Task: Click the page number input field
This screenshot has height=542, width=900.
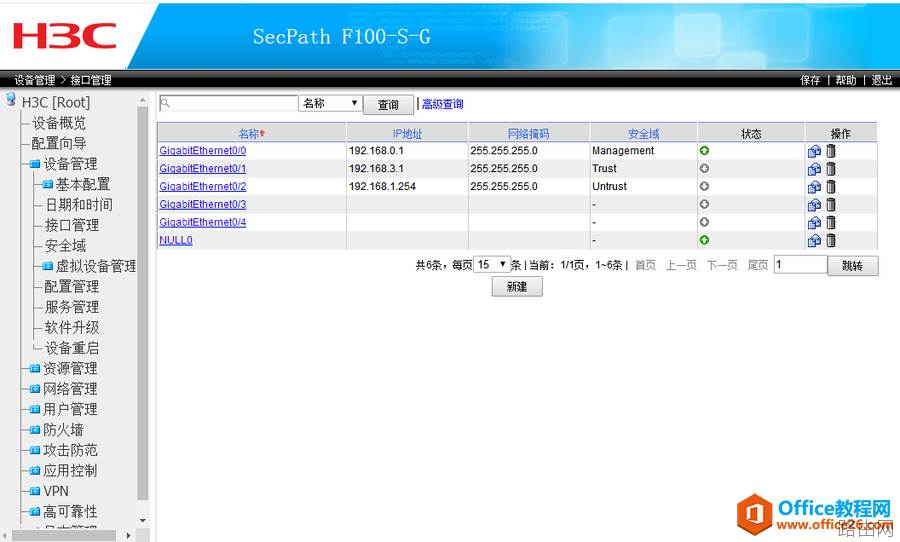Action: [x=801, y=265]
